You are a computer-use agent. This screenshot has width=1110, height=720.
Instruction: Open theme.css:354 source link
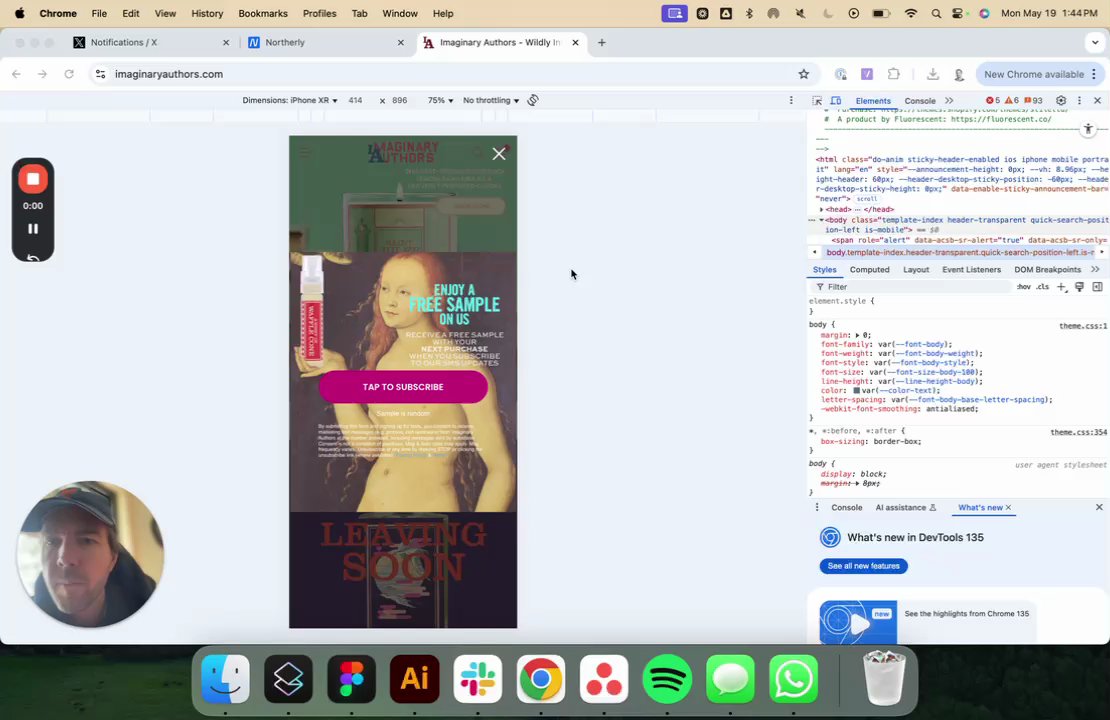click(x=1078, y=432)
